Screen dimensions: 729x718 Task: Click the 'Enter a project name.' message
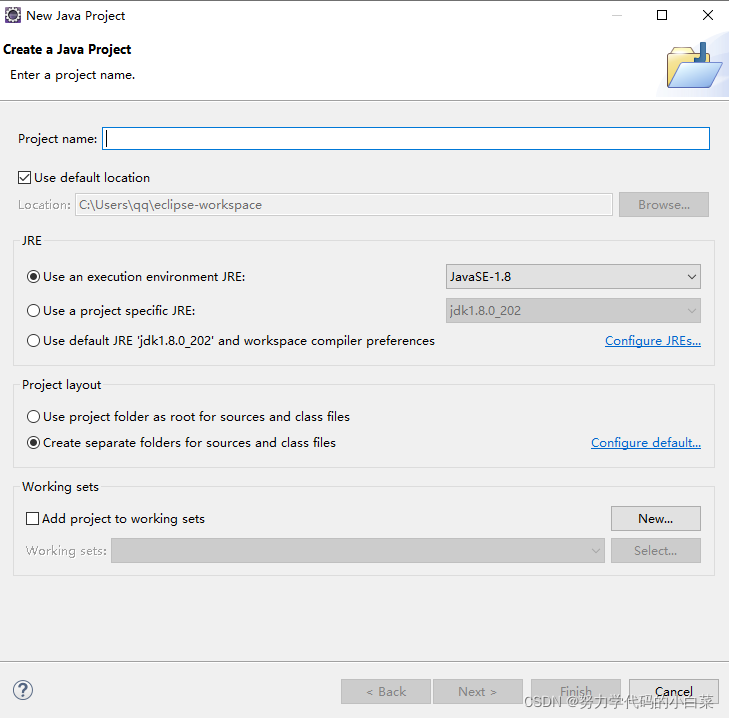(73, 75)
